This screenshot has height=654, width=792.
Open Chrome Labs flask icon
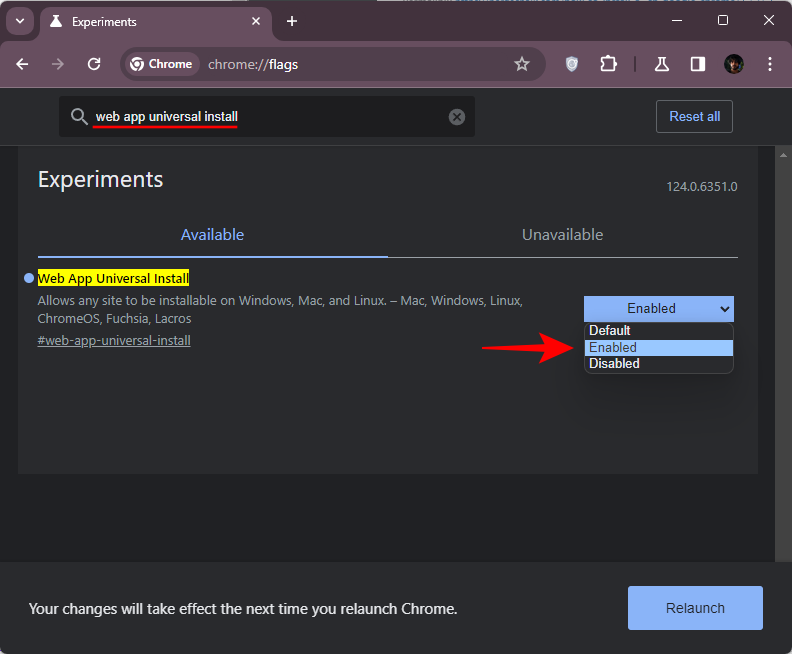[662, 64]
